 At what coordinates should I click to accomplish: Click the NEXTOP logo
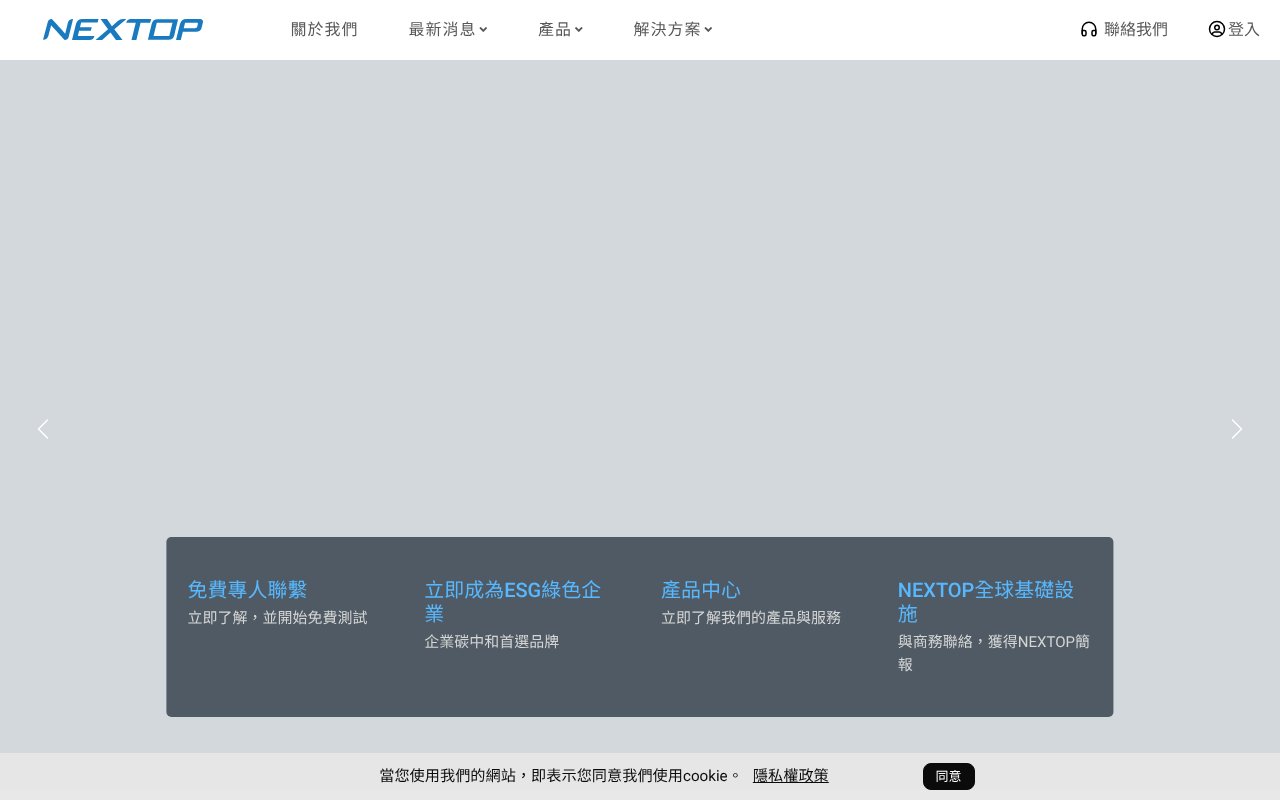pos(122,29)
